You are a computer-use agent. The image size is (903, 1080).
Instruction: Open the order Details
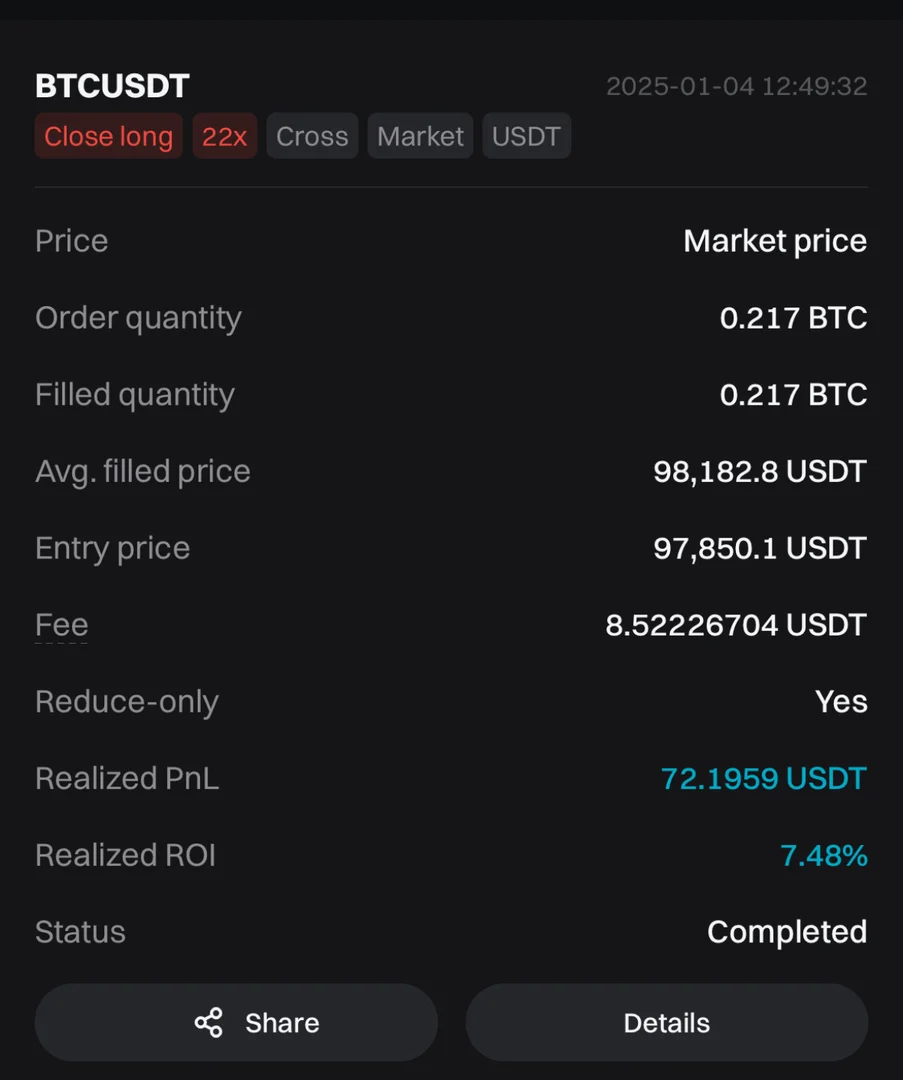(666, 1023)
